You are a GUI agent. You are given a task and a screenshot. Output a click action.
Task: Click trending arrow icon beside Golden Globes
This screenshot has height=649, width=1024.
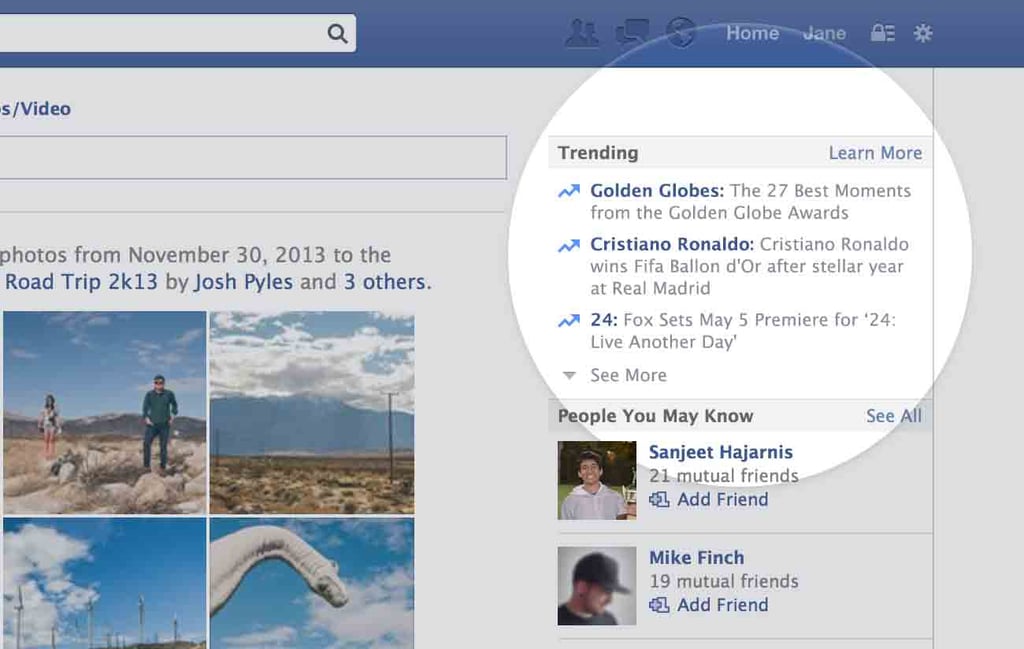[x=569, y=191]
